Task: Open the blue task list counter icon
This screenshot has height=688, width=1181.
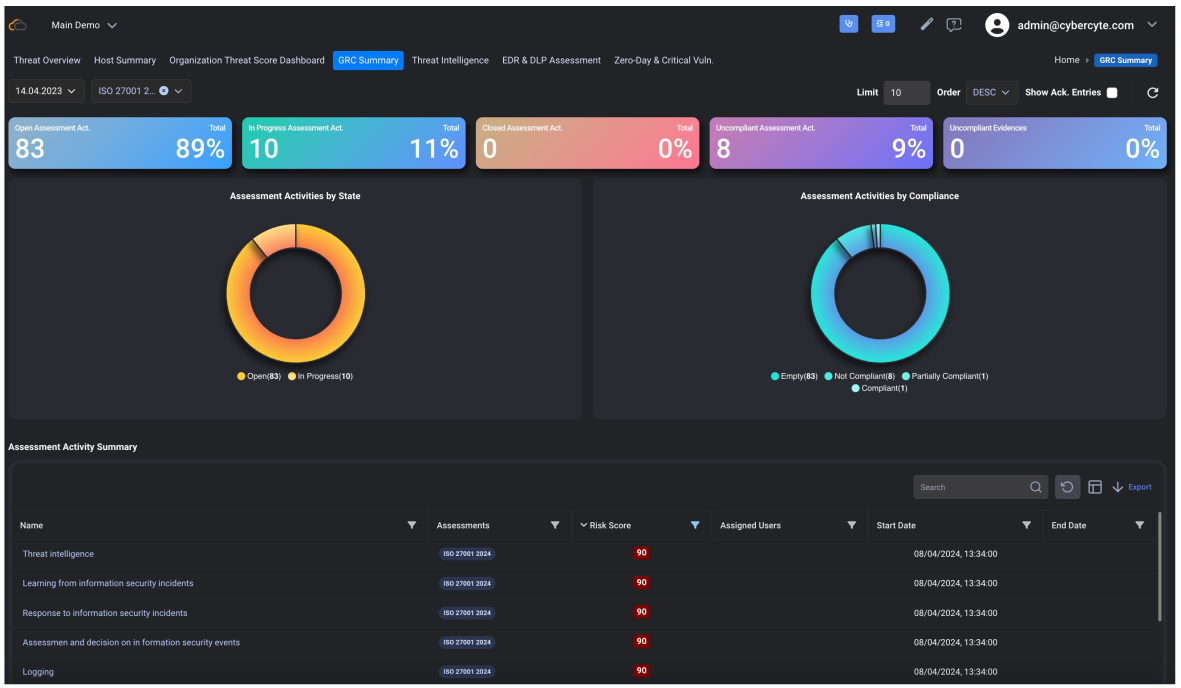Action: pyautogui.click(x=883, y=24)
